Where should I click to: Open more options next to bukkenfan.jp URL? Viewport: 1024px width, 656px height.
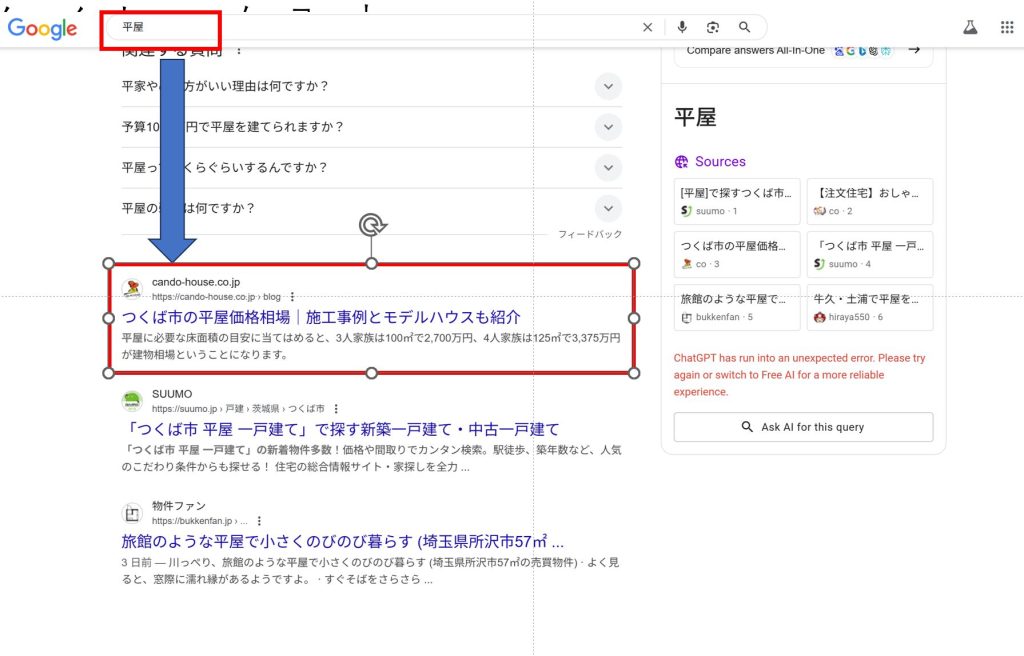(259, 521)
